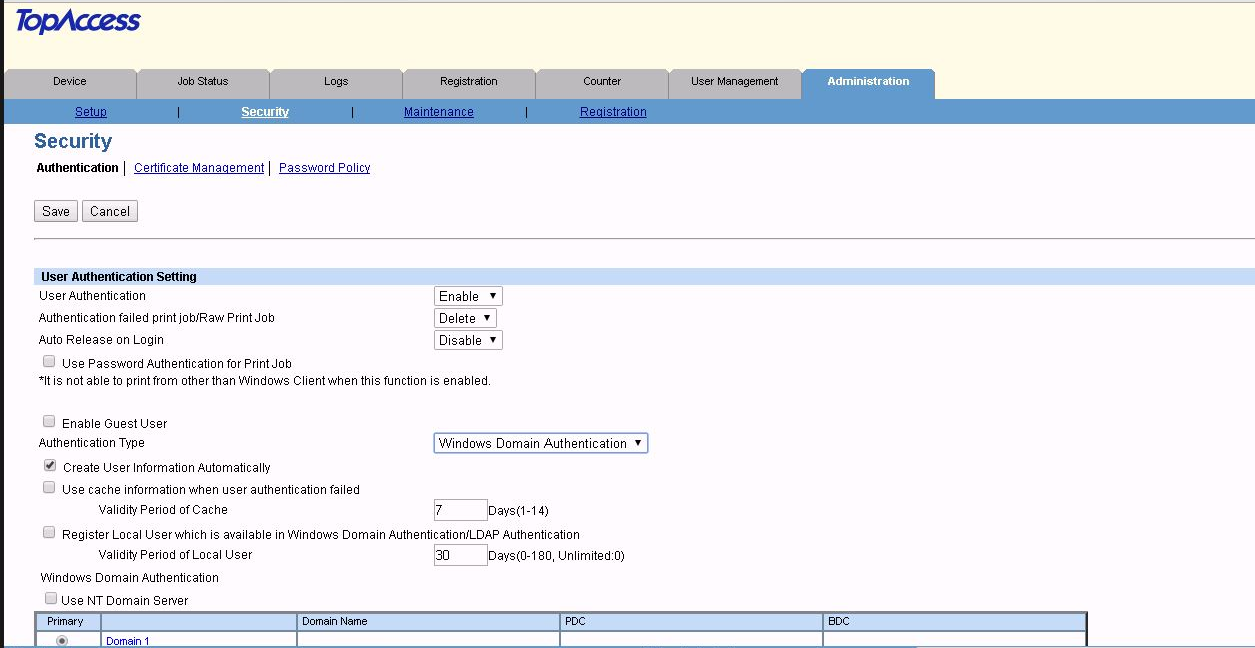Toggle Use cache information when authentication failed
The width and height of the screenshot is (1255, 648).
(x=49, y=488)
